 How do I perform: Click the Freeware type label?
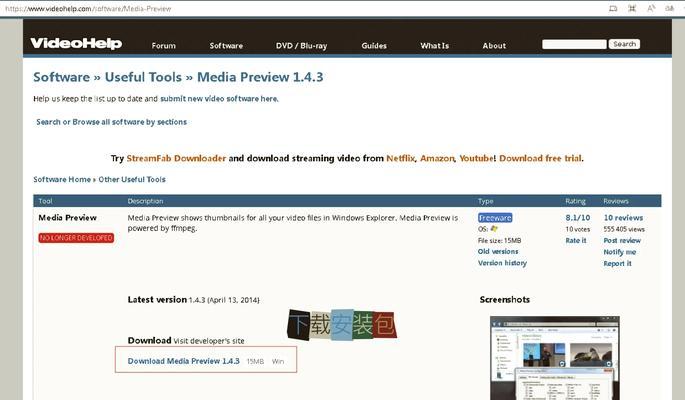[x=495, y=218]
